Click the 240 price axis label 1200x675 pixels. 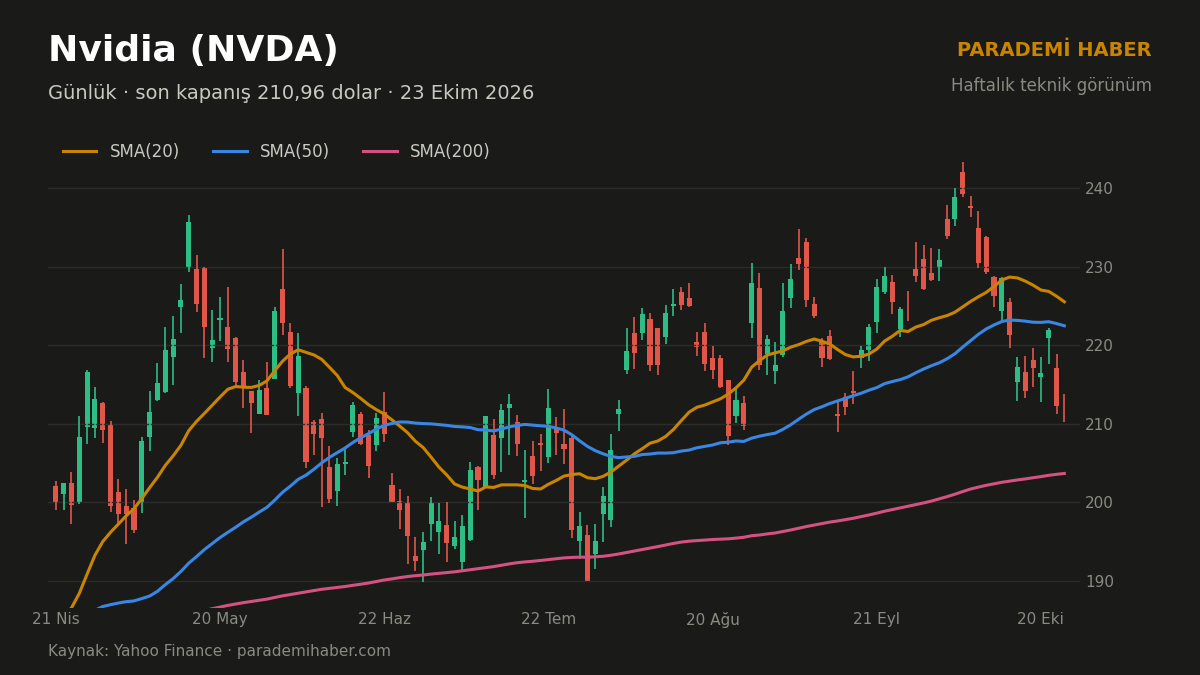[x=1097, y=188]
